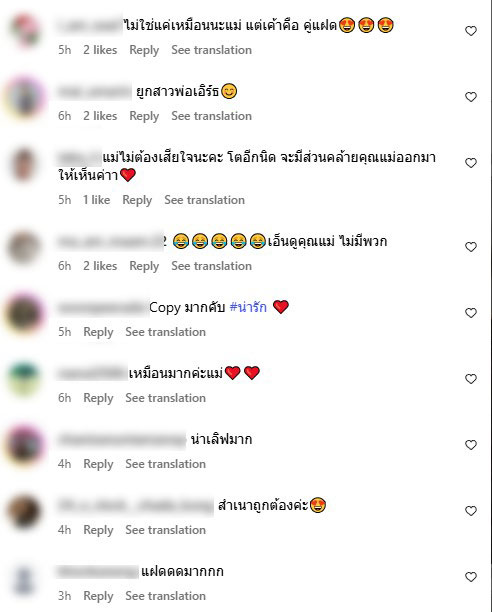Image resolution: width=492 pixels, height=612 pixels.
Task: See translation of สำเนาถูกต้องค่ะ comment
Action: click(165, 530)
